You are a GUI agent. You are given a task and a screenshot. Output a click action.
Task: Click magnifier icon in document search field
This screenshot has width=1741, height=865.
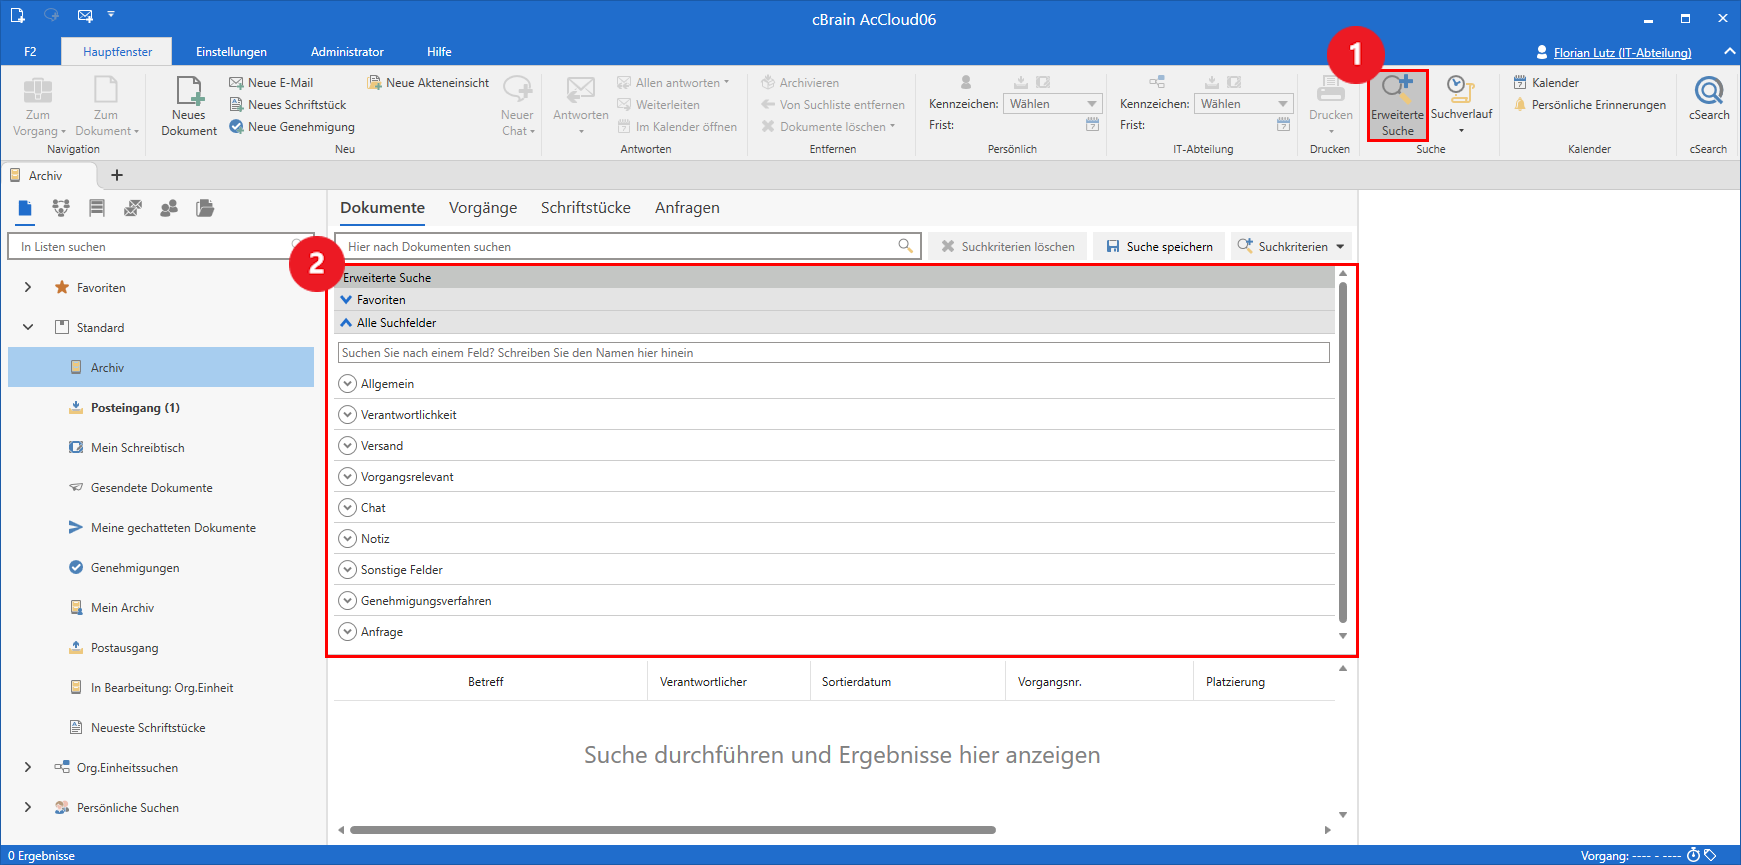pos(905,246)
